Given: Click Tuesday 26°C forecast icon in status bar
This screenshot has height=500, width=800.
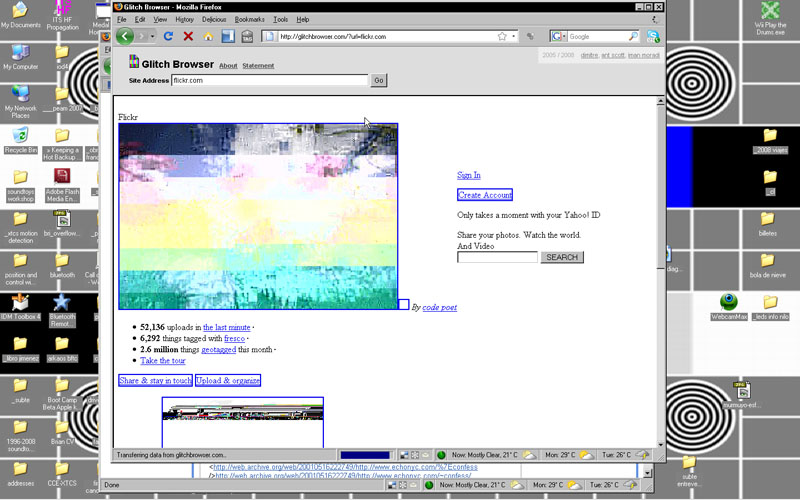Looking at the screenshot, I should point(642,455).
